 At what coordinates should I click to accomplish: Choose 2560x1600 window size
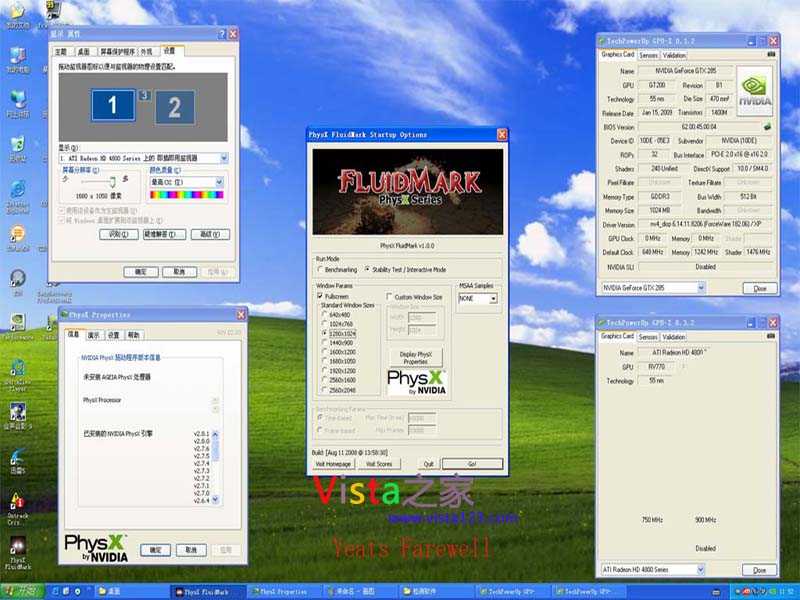click(338, 381)
